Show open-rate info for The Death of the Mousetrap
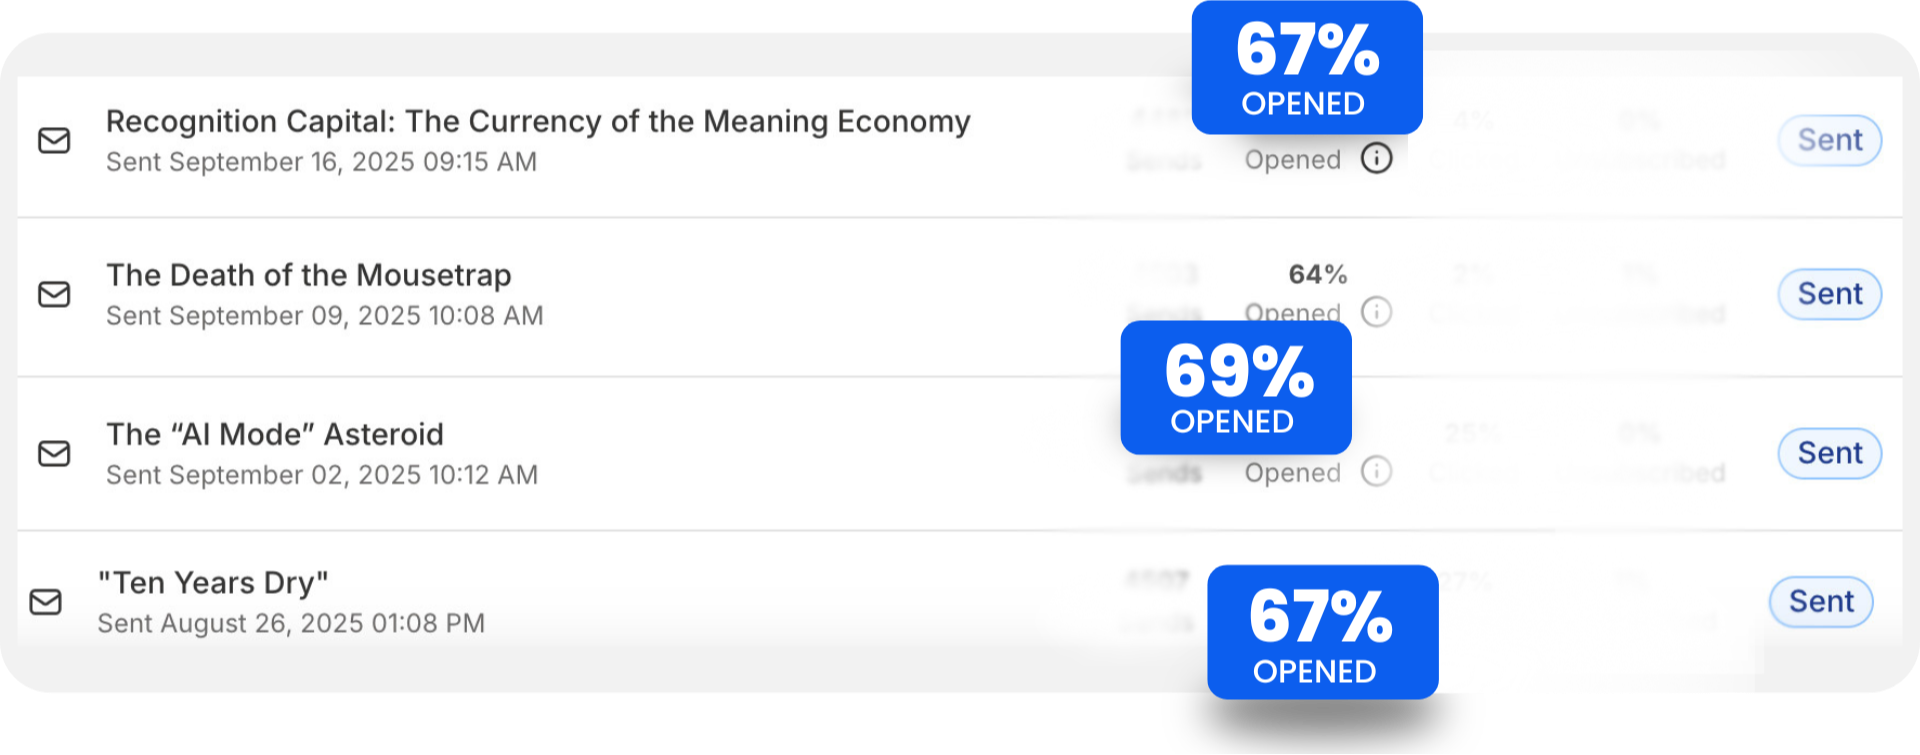1920x755 pixels. click(1376, 312)
